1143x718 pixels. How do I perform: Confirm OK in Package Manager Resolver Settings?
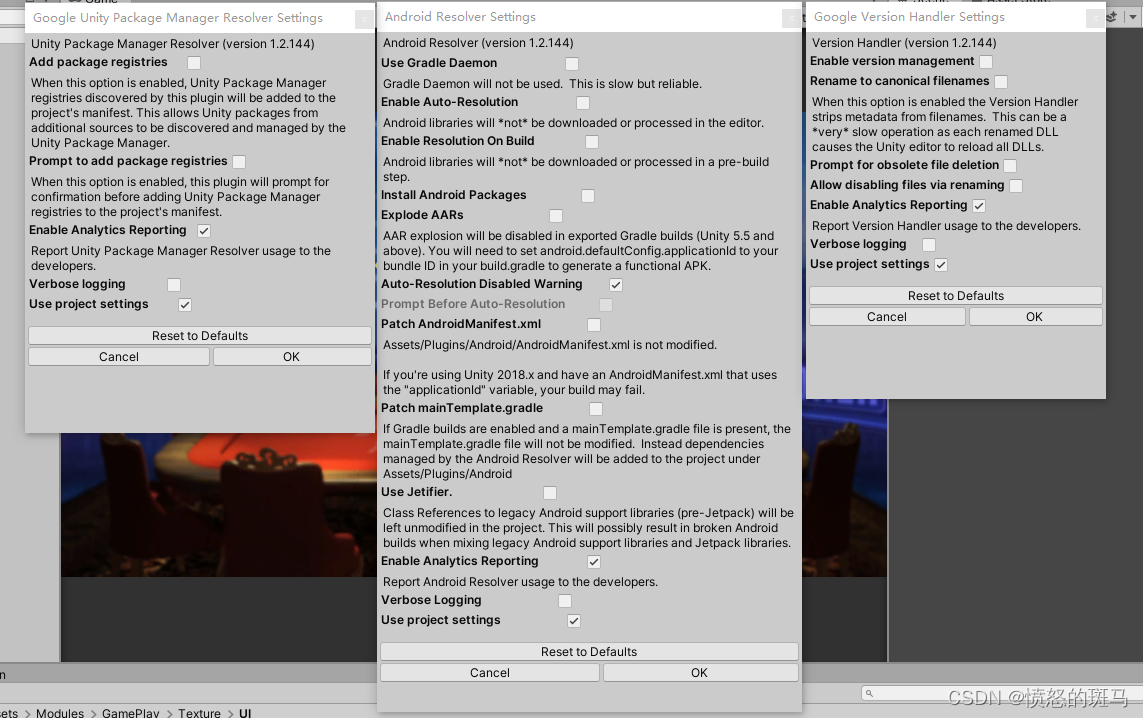coord(292,356)
